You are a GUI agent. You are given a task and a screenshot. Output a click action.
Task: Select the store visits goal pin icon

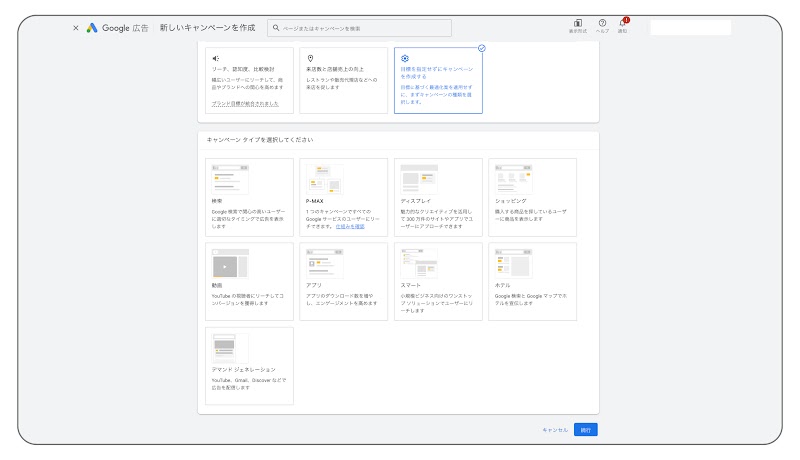point(310,59)
